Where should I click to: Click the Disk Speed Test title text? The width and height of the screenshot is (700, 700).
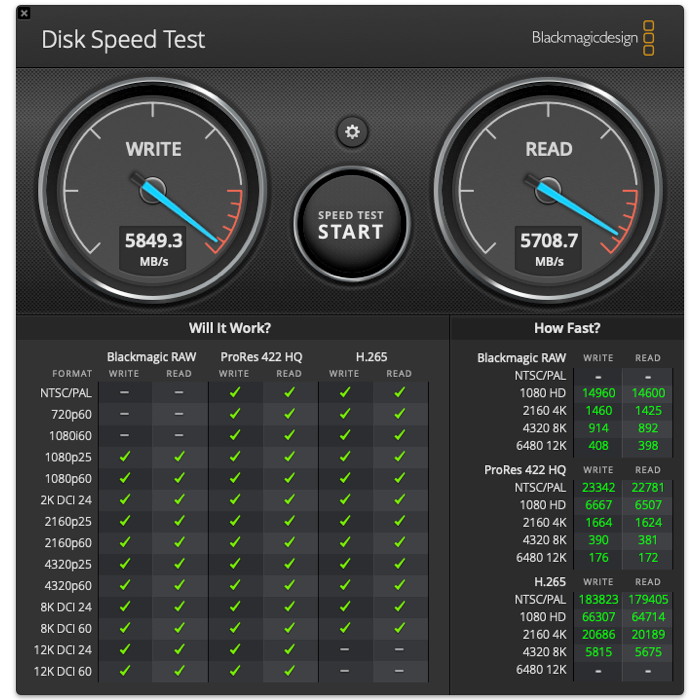pyautogui.click(x=123, y=40)
